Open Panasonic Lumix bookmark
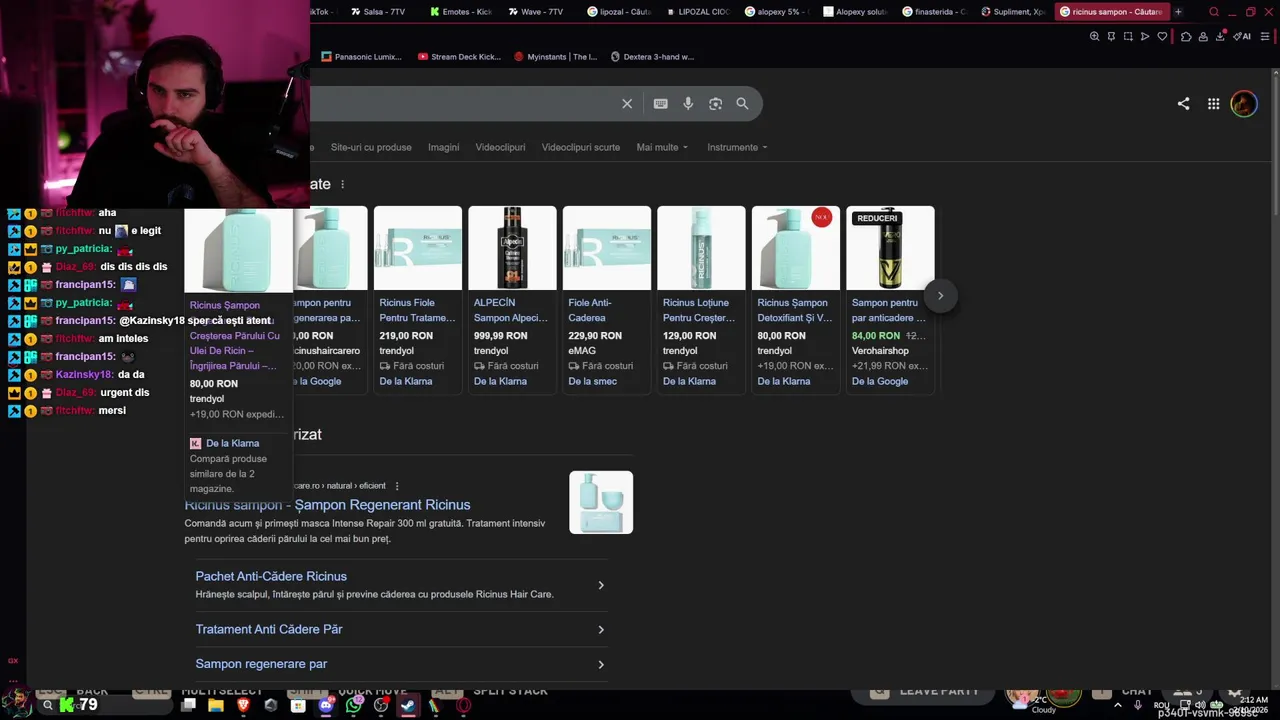This screenshot has height=720, width=1280. tap(361, 57)
